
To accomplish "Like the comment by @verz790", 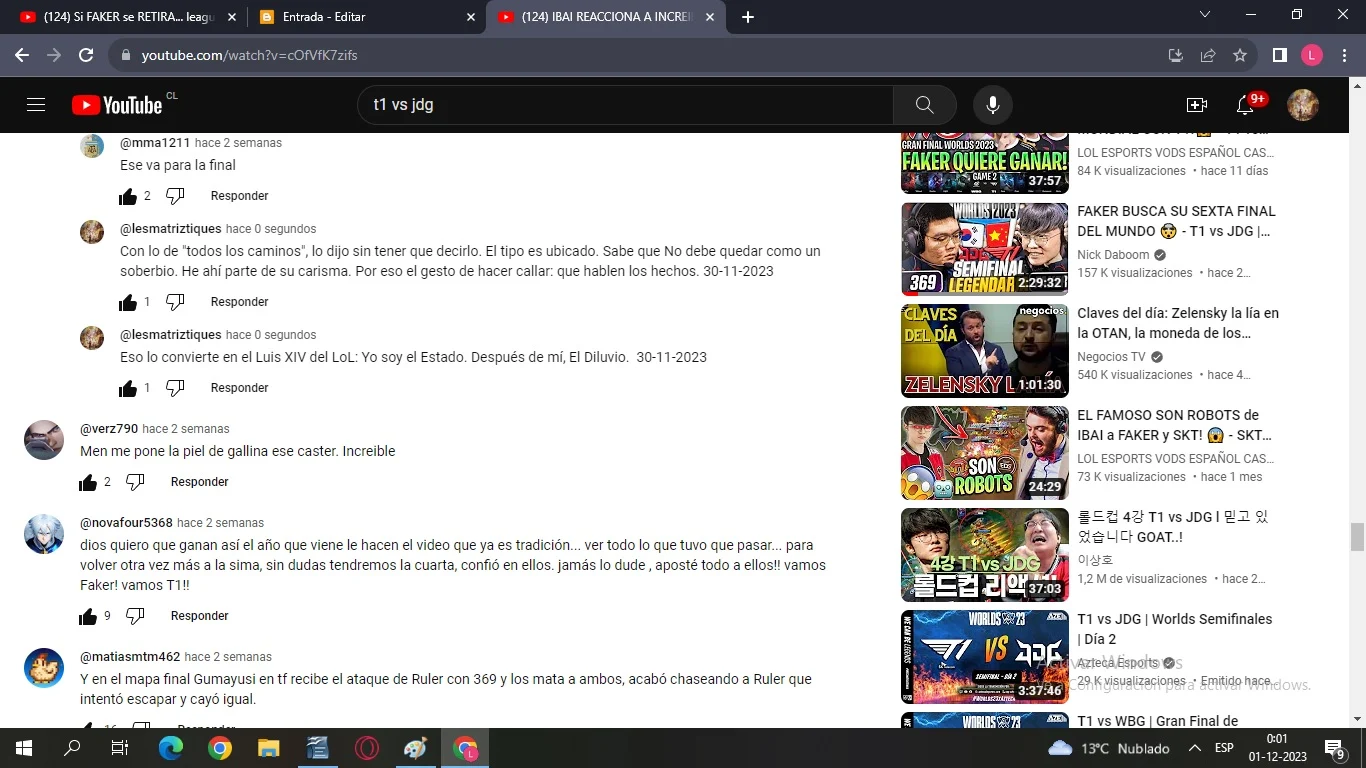I will click(x=88, y=482).
